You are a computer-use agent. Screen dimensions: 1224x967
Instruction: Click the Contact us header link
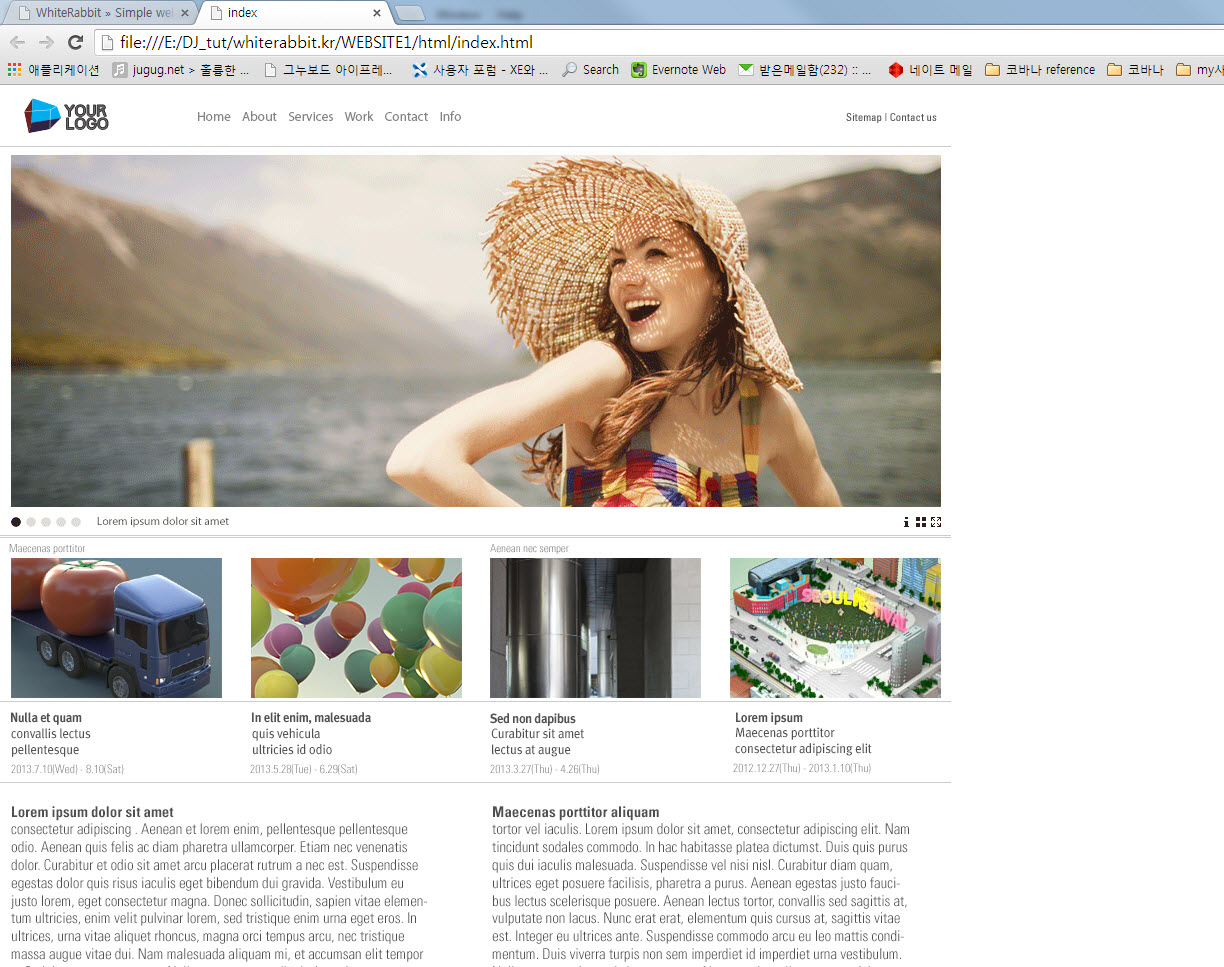[913, 118]
